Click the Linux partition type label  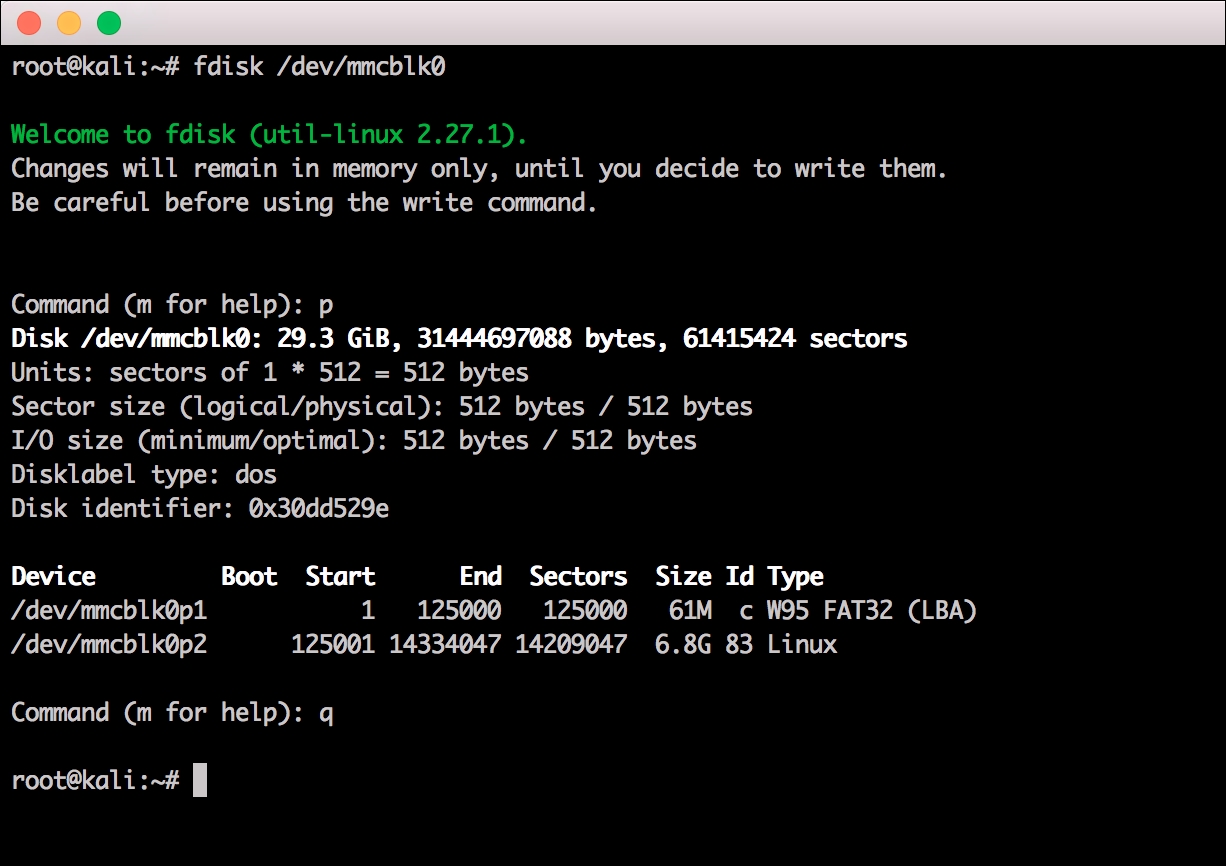[805, 644]
